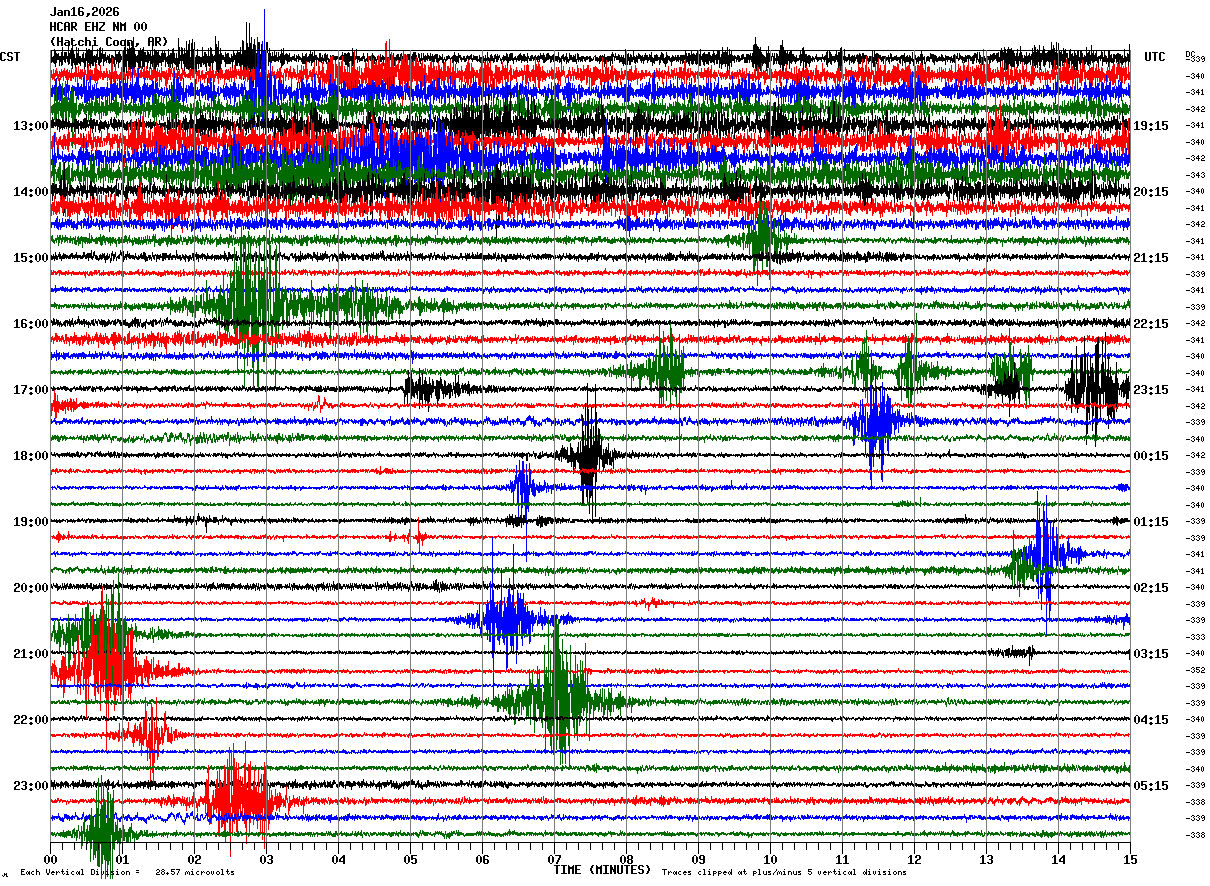The image size is (1210, 886).
Task: Click the 02:15 UTC time label
Action: [x=1151, y=588]
